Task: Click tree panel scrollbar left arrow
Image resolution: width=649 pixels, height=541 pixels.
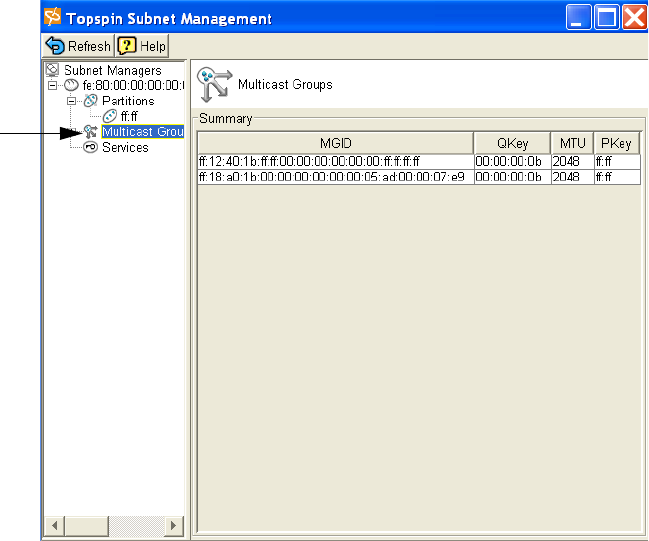Action: [x=55, y=526]
